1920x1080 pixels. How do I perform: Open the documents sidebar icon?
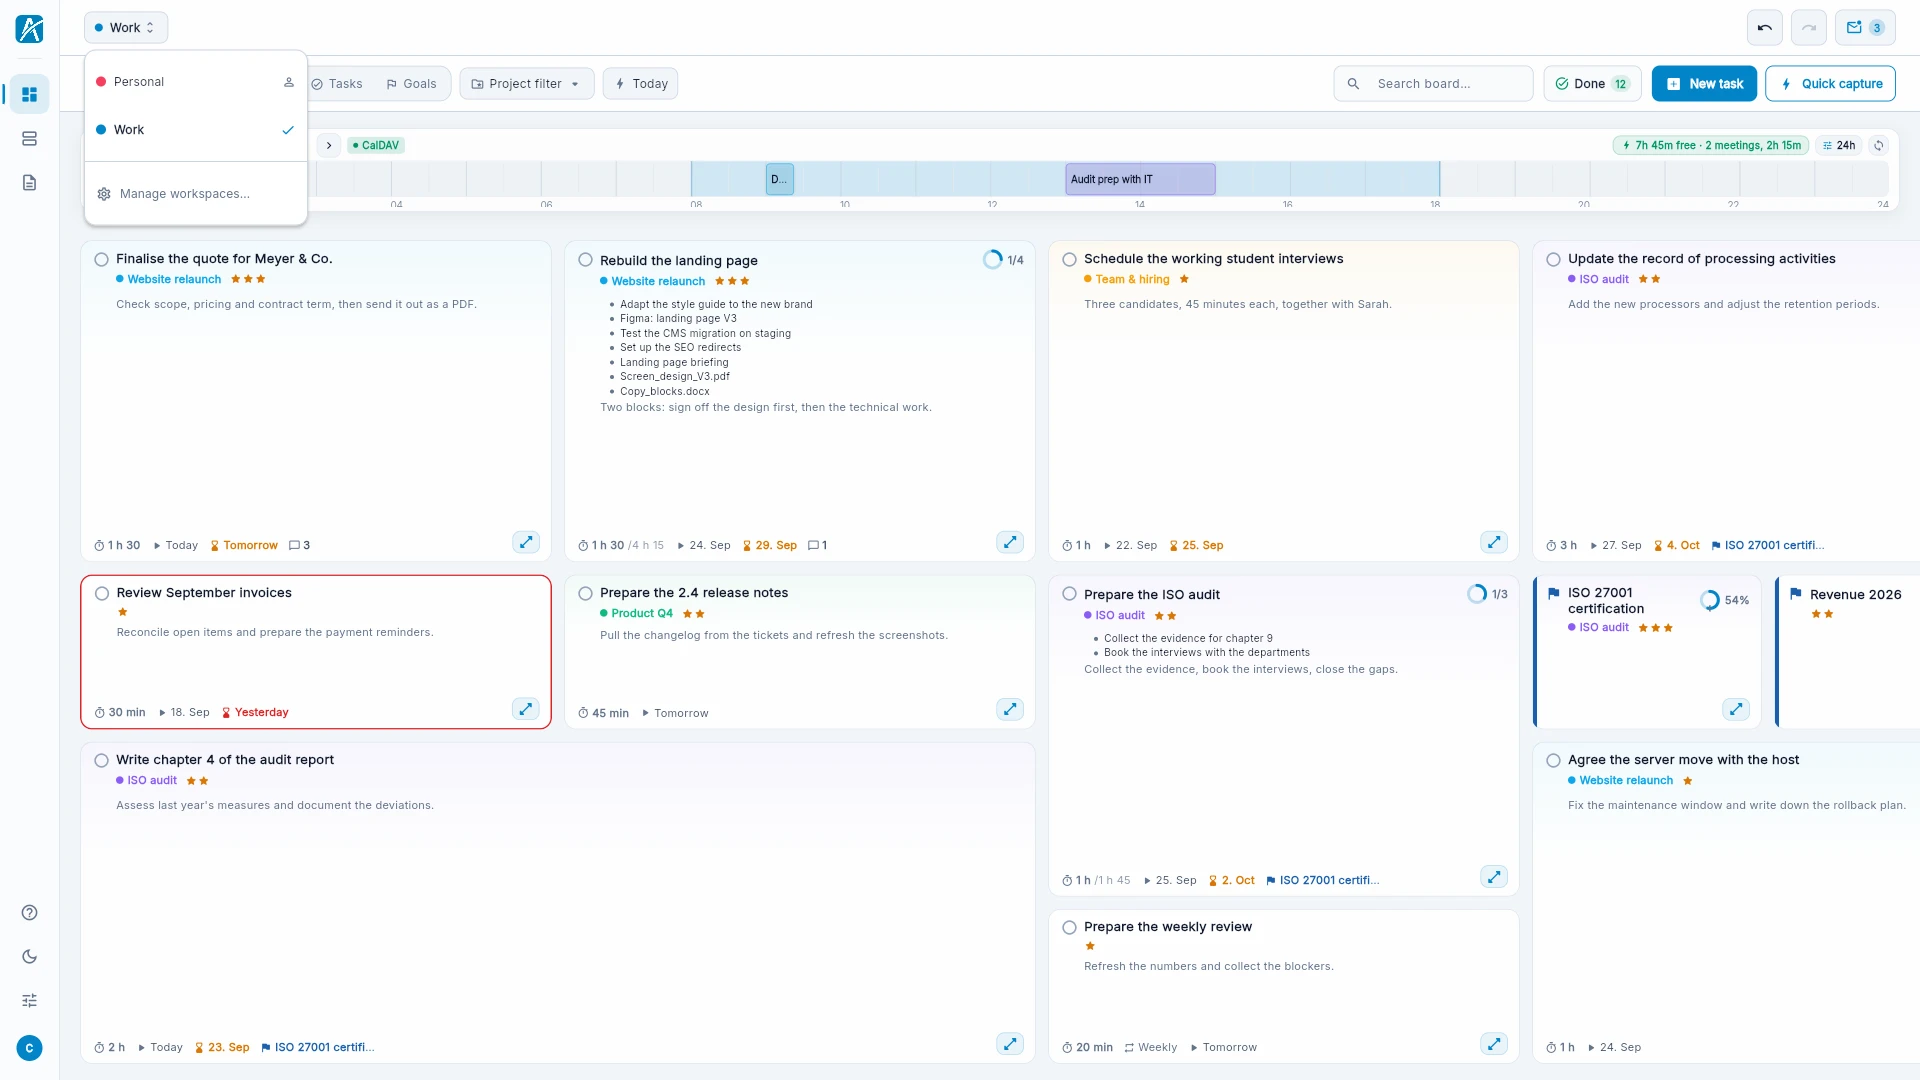(x=29, y=182)
